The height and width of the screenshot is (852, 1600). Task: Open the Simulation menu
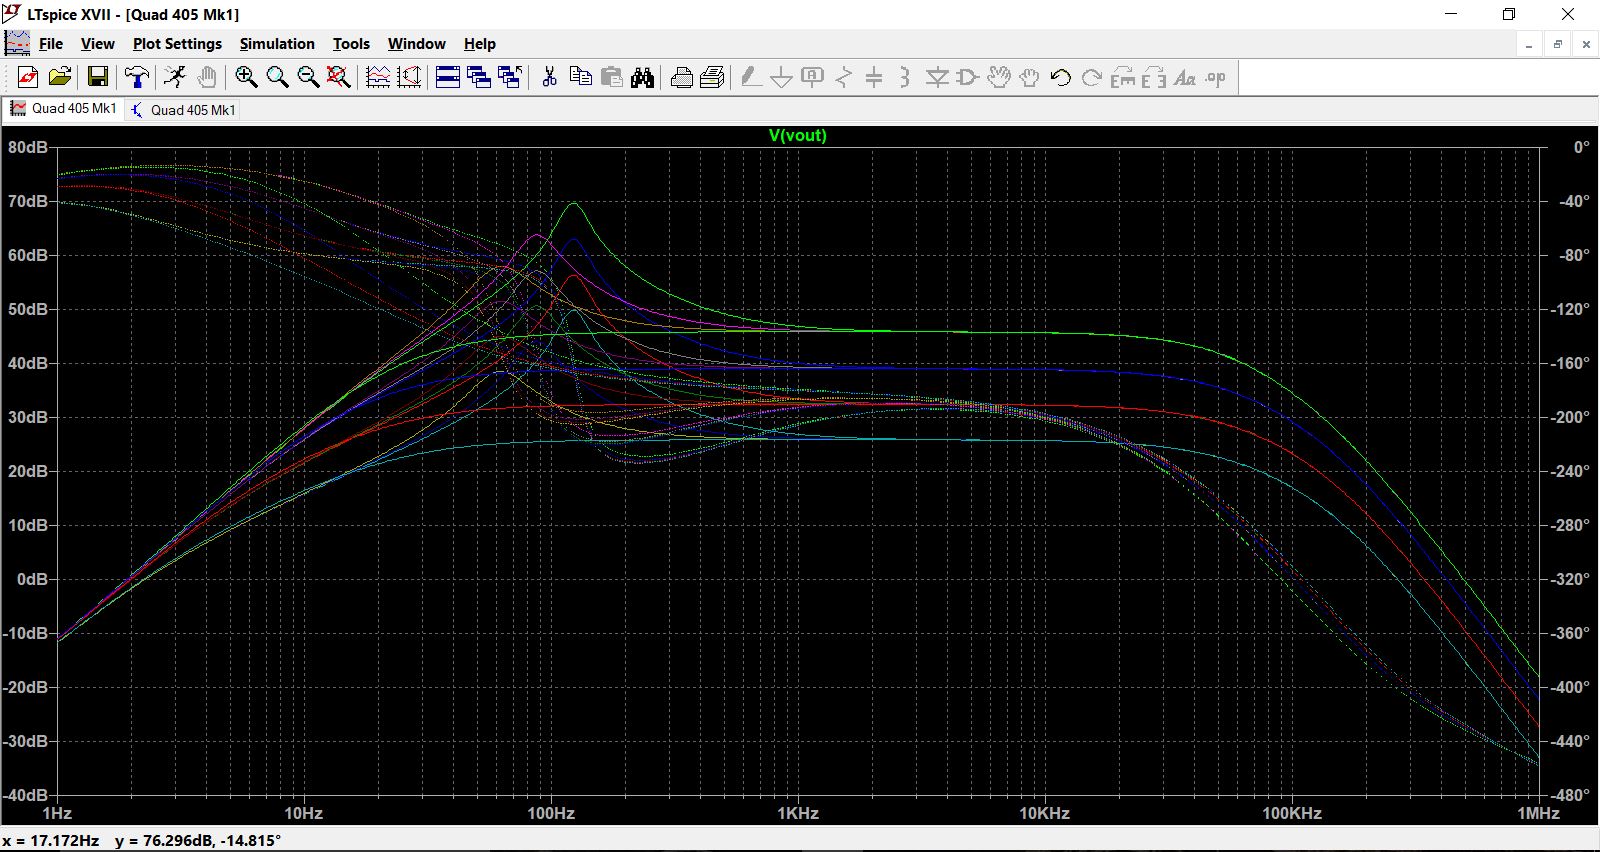click(x=277, y=44)
